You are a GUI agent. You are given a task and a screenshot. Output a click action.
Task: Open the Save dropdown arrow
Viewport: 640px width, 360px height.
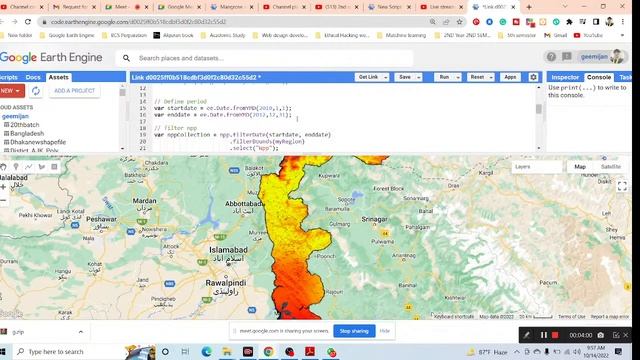tap(419, 77)
